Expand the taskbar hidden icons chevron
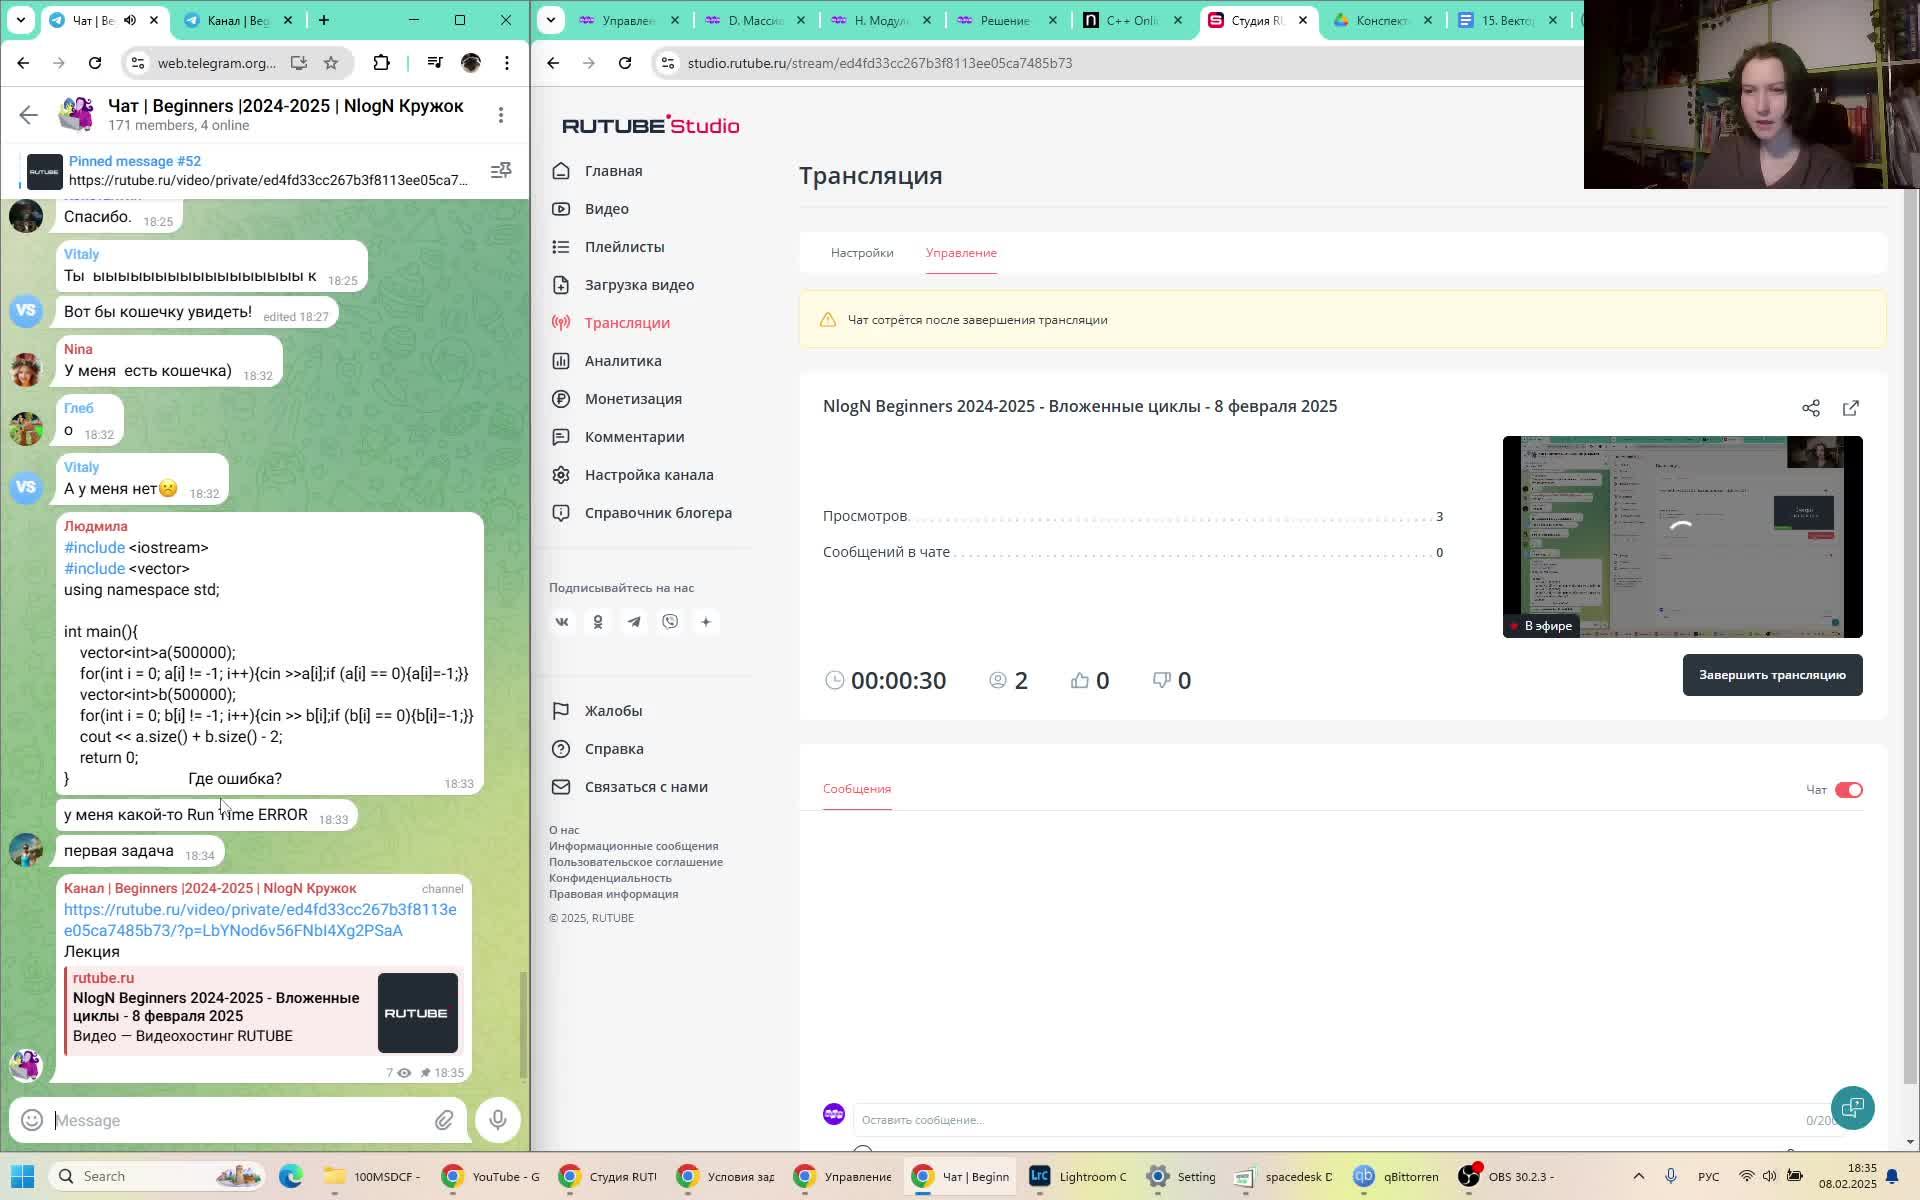 click(x=1641, y=1176)
